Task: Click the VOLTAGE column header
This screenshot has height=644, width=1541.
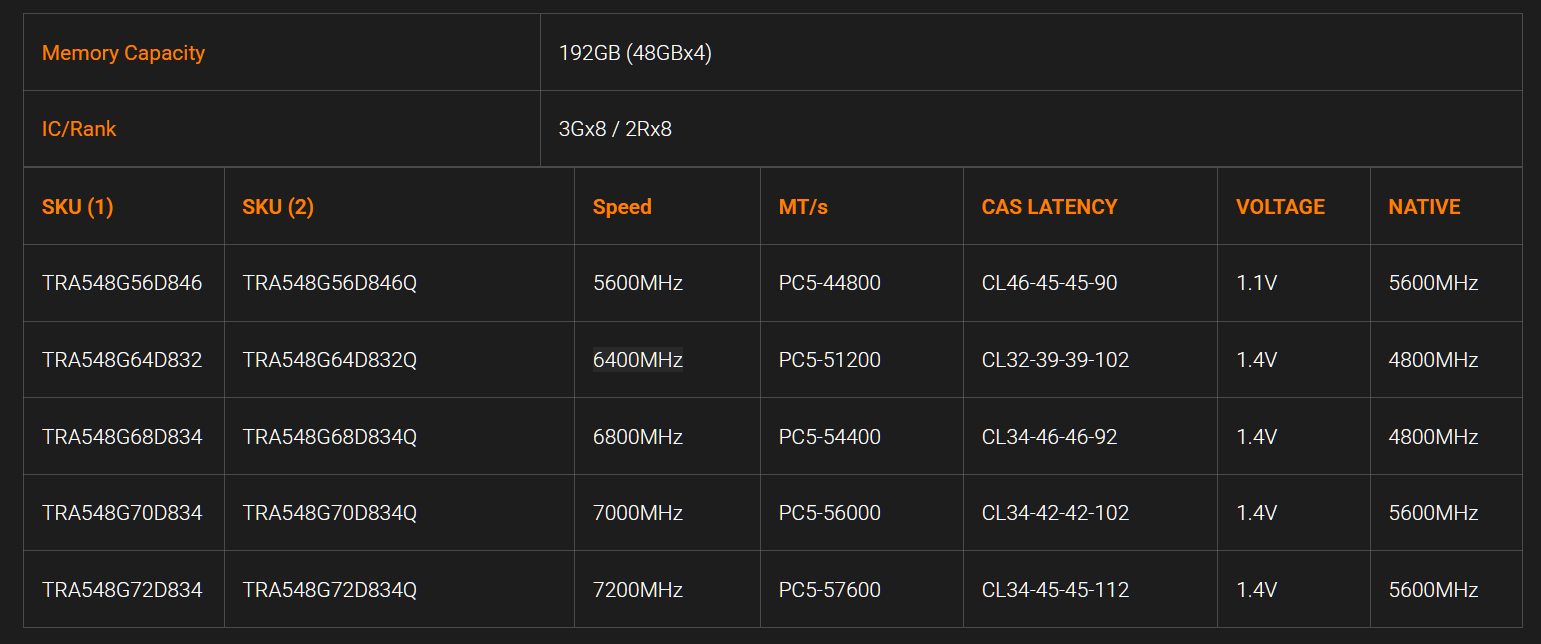Action: (1280, 207)
